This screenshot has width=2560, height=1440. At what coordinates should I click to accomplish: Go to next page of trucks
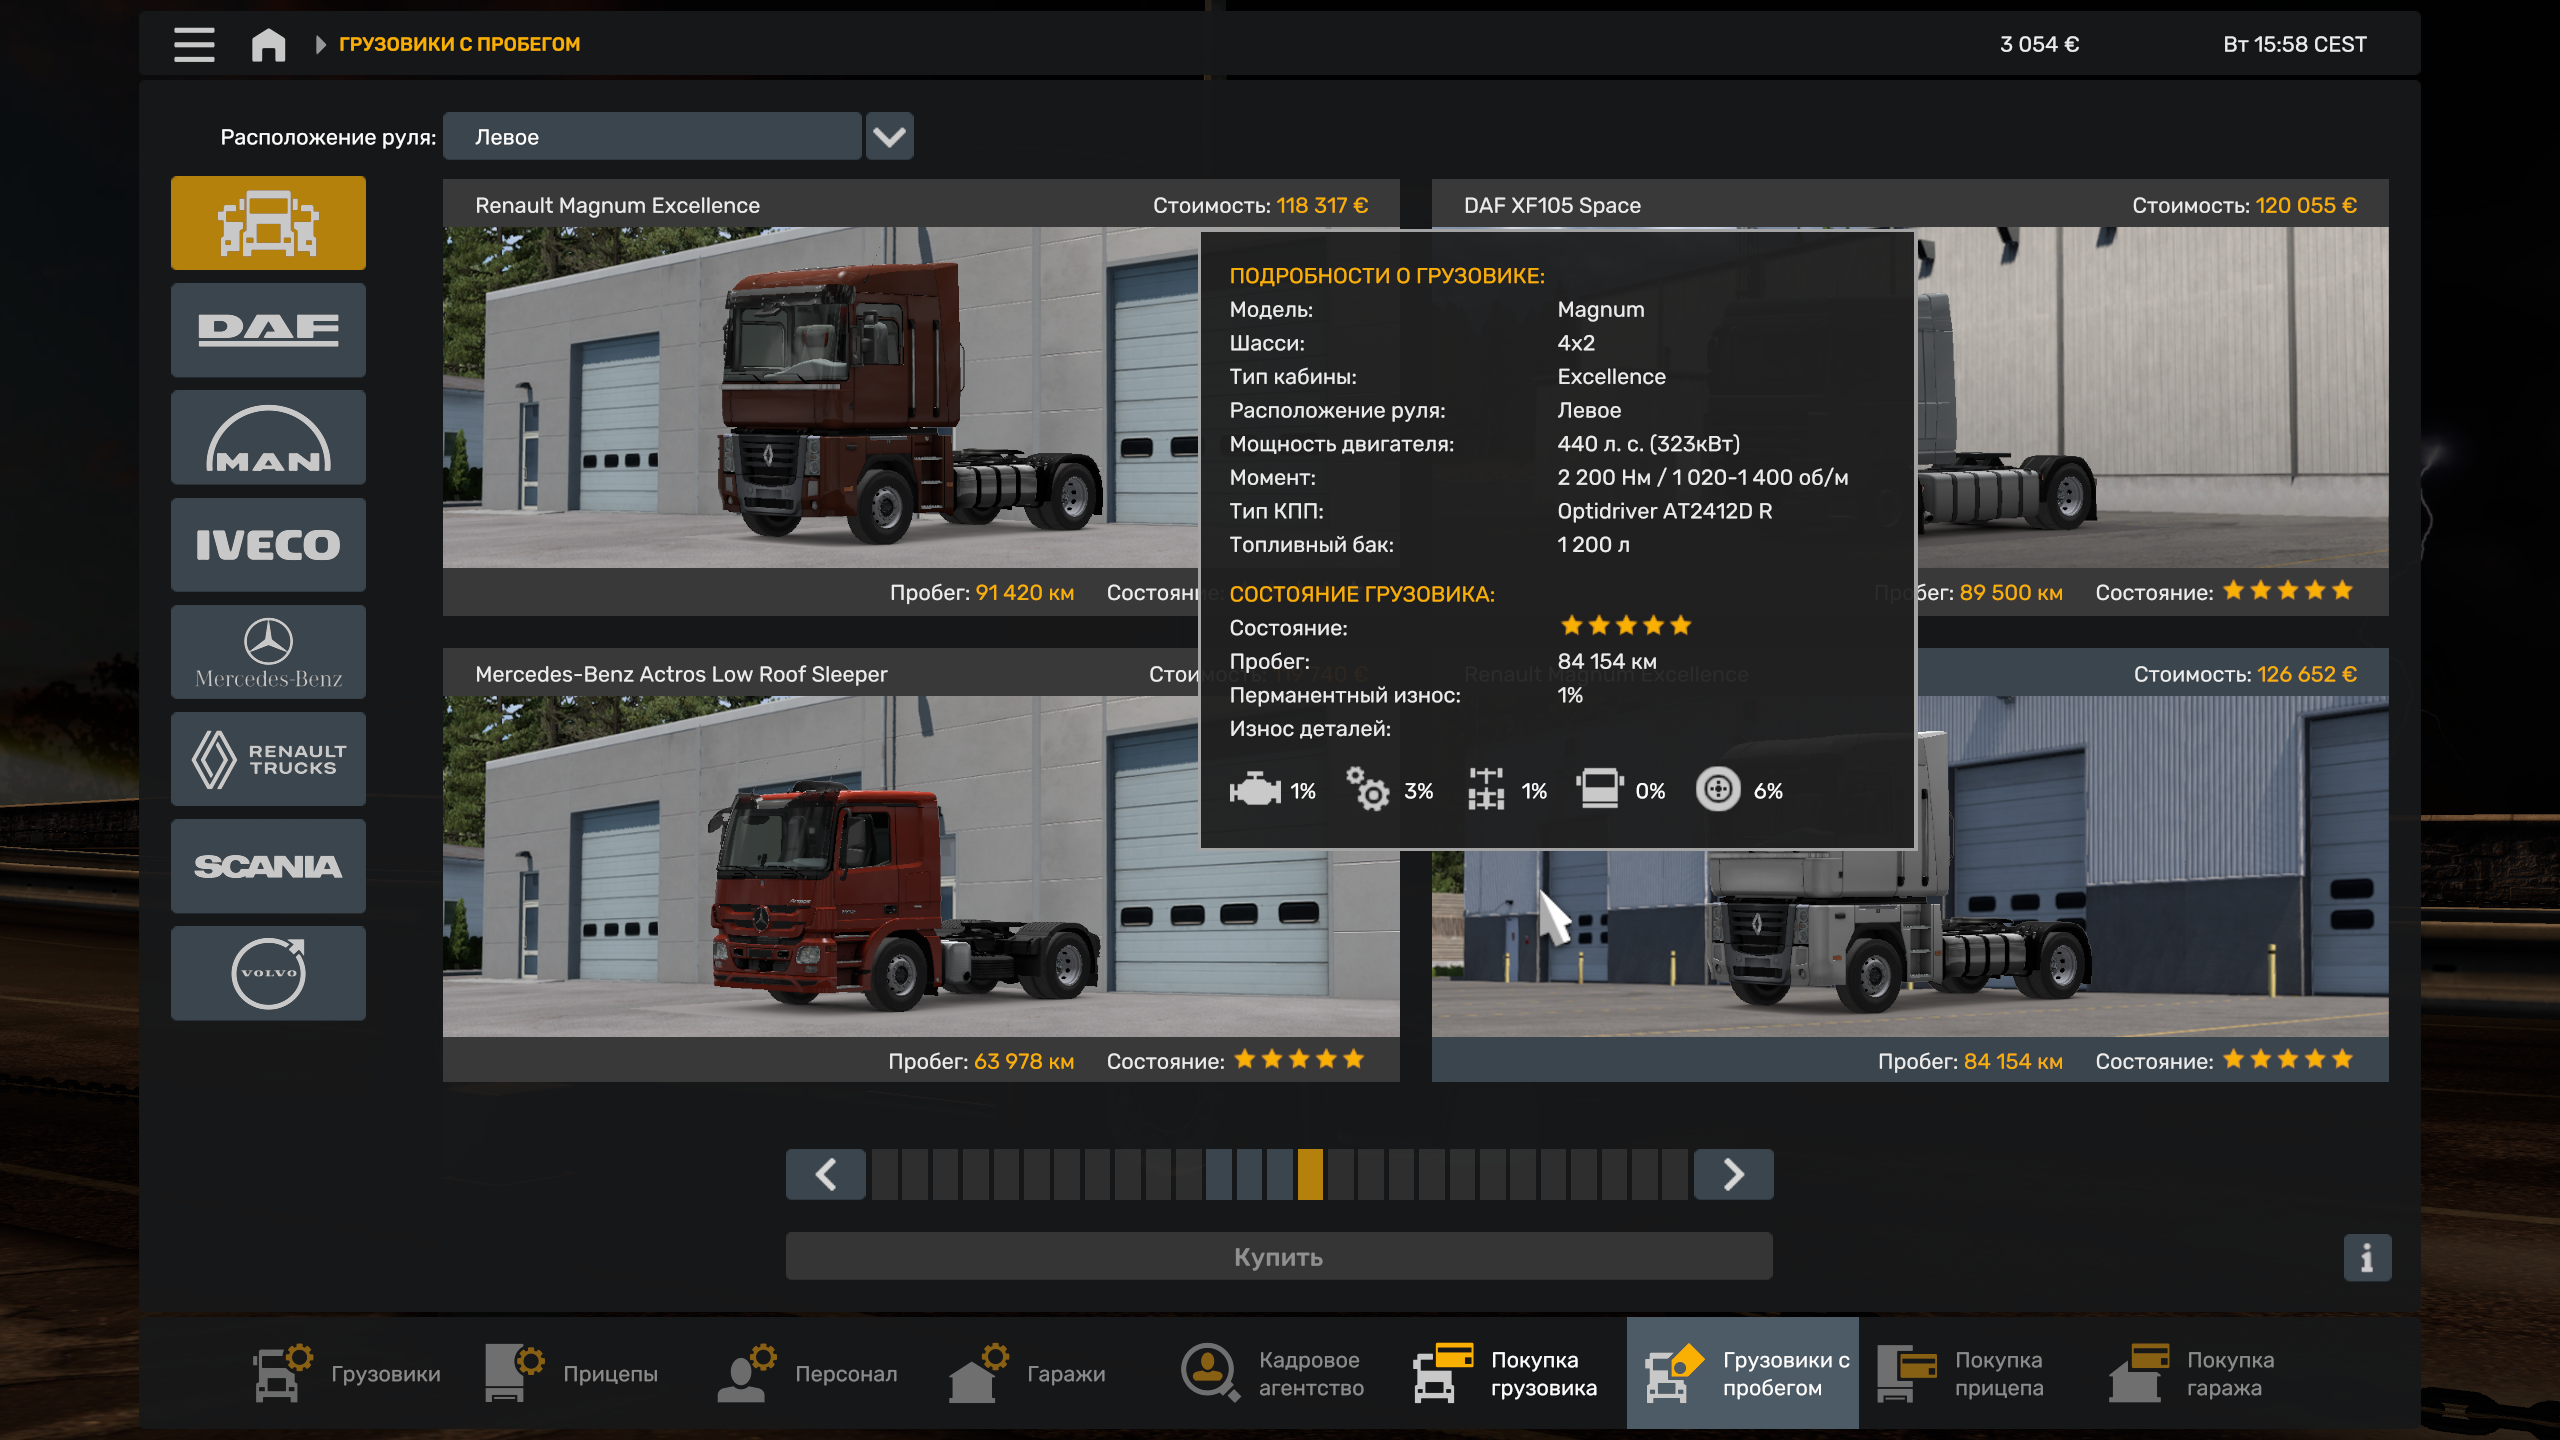[1733, 1174]
